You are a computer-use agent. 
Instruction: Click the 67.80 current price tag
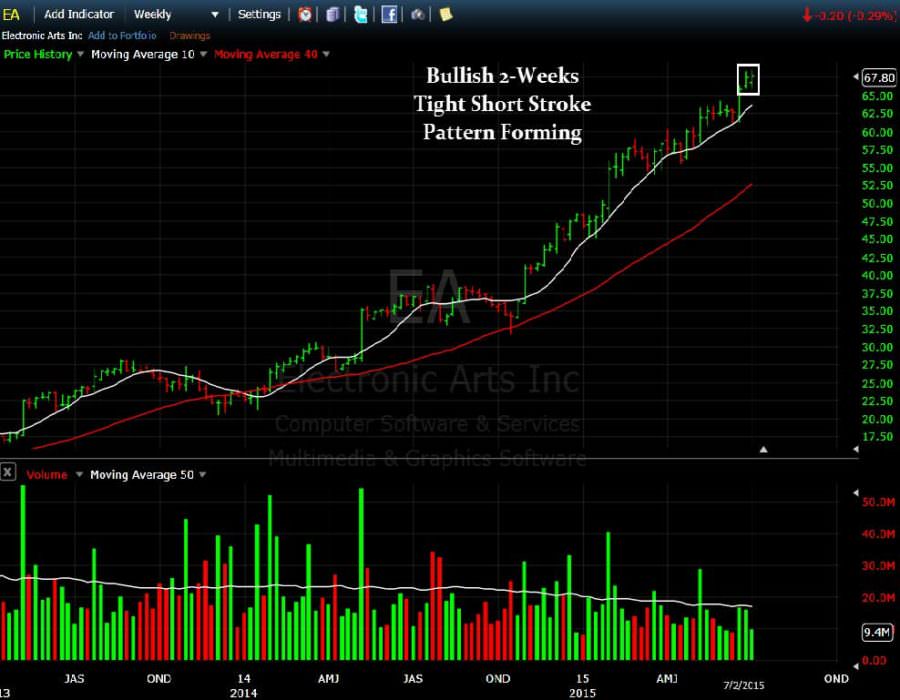pos(879,77)
